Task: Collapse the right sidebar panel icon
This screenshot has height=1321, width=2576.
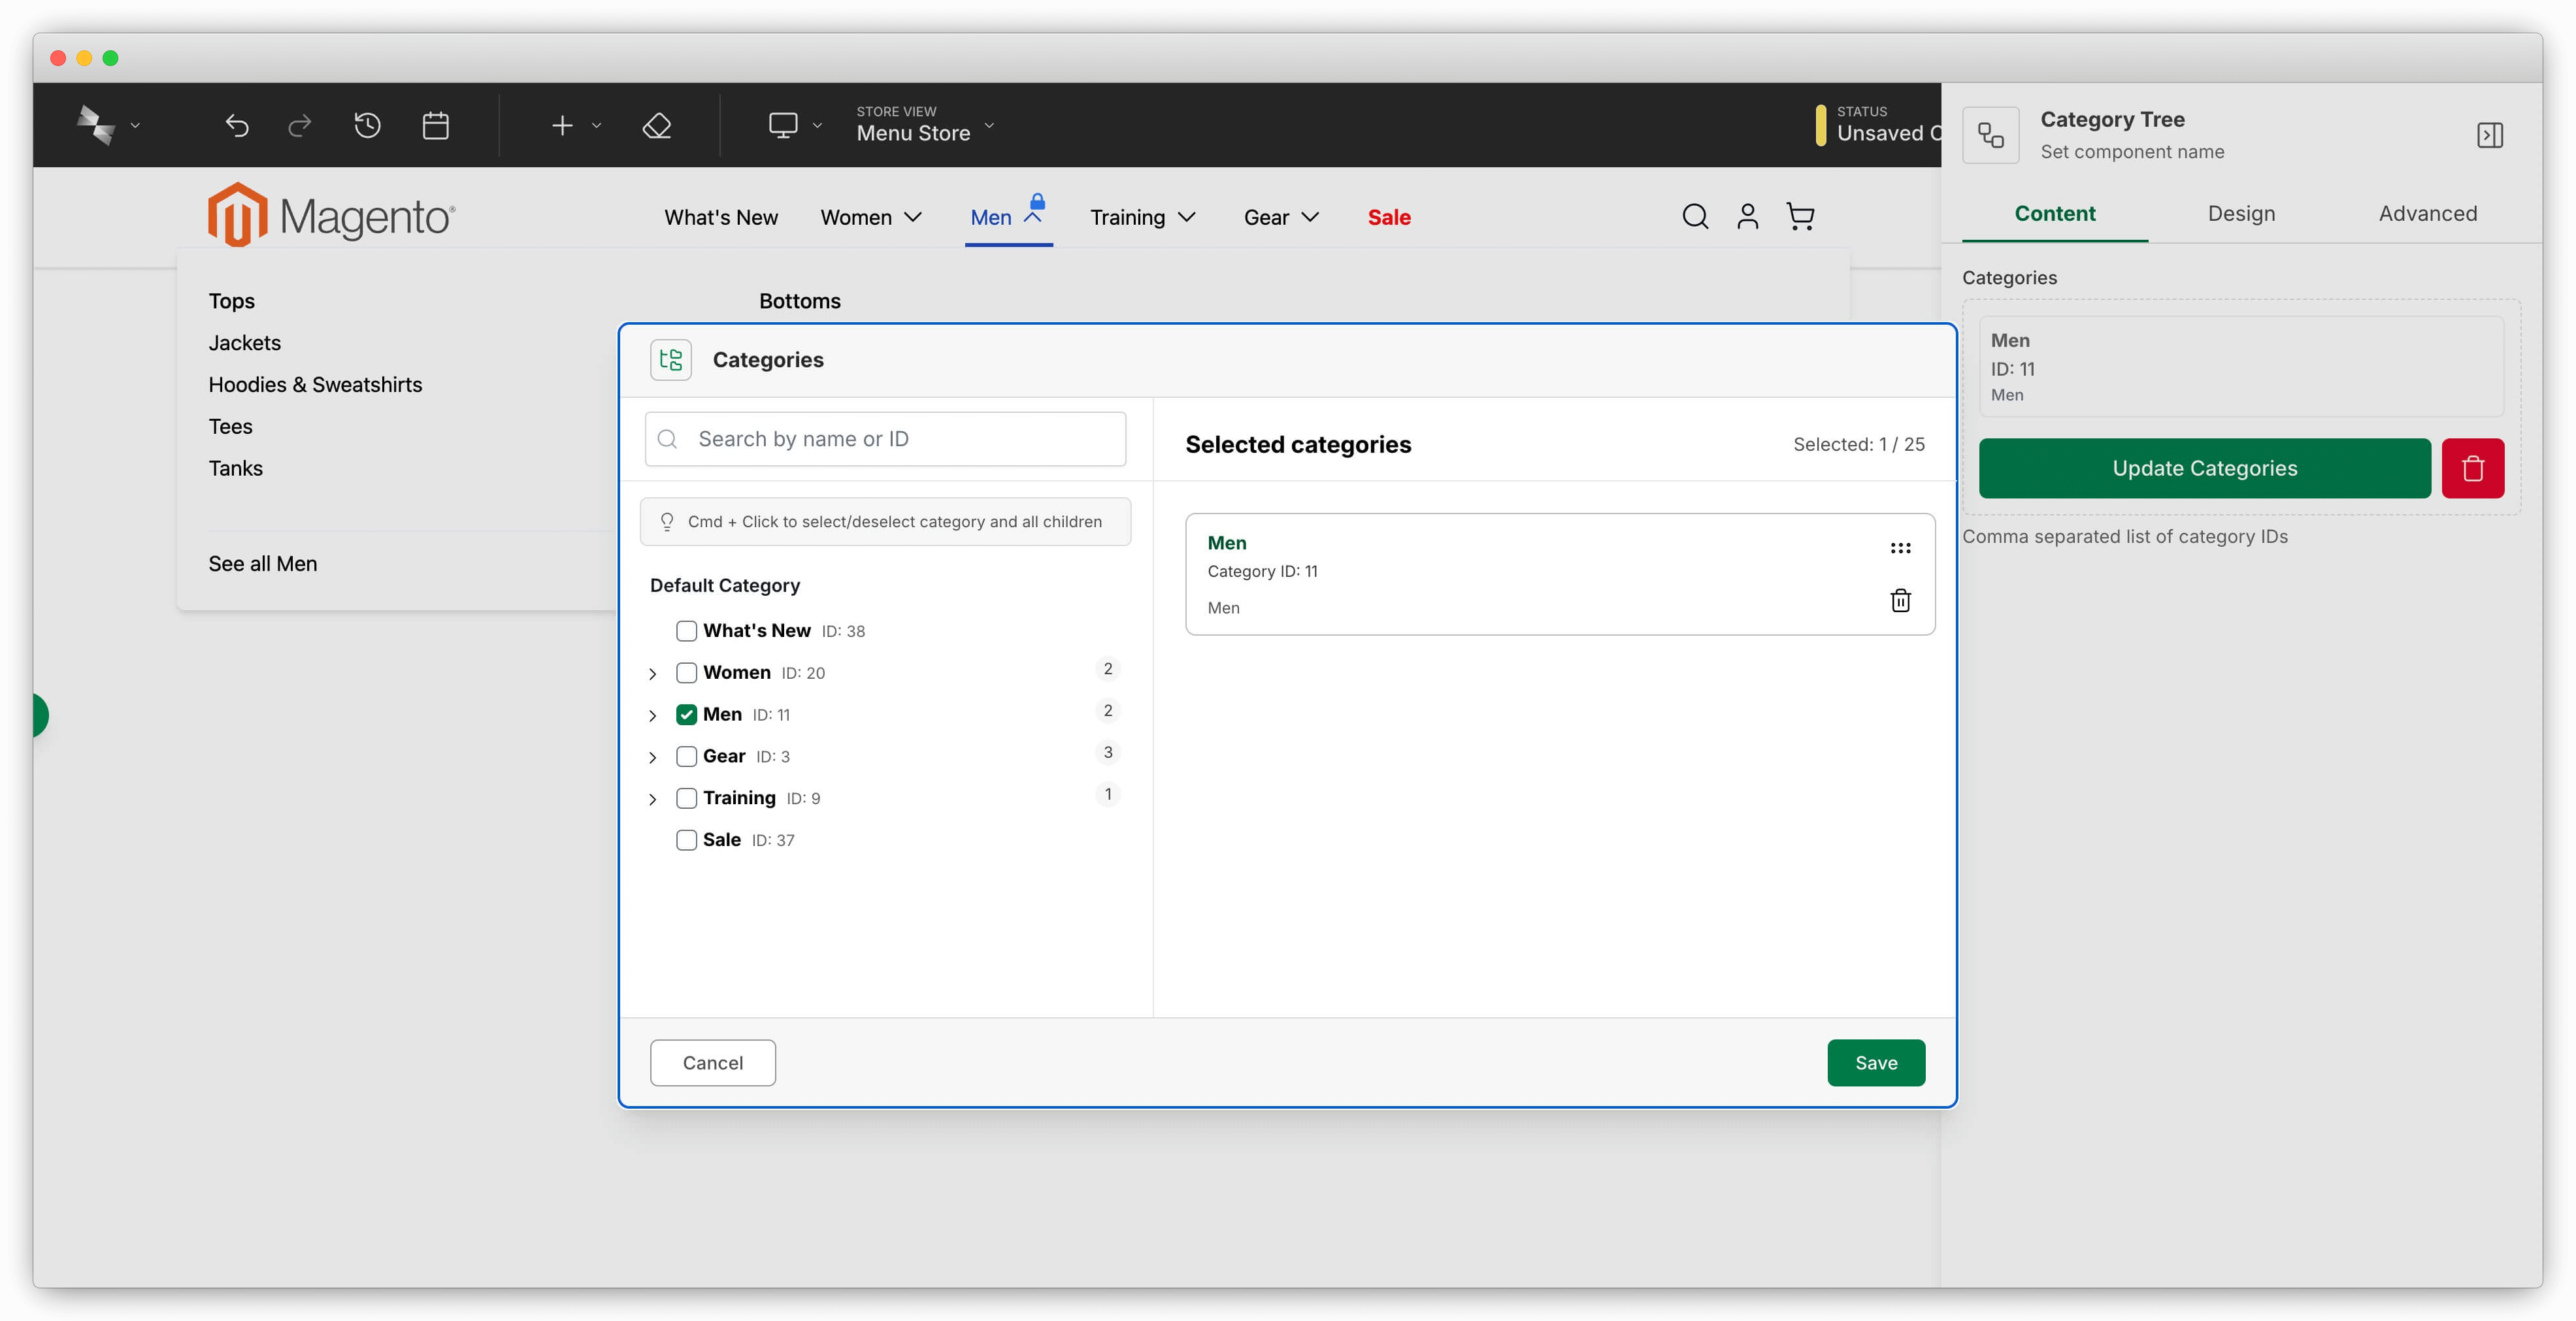Action: pos(2489,135)
